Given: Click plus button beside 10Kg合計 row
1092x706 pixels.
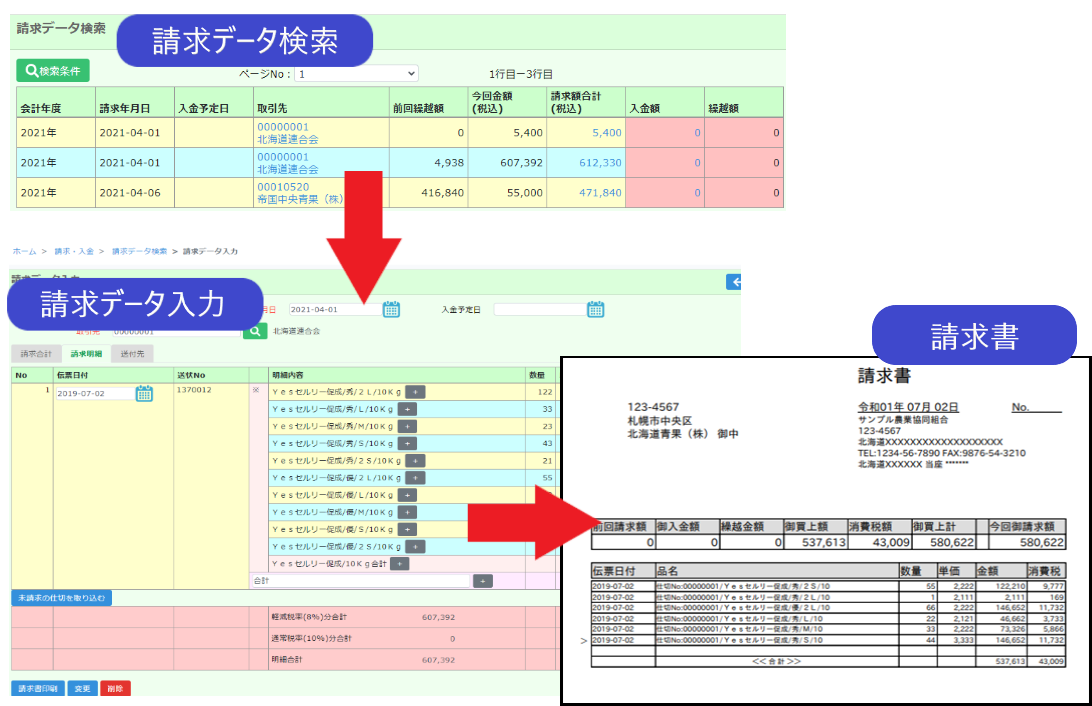Looking at the screenshot, I should [x=399, y=564].
